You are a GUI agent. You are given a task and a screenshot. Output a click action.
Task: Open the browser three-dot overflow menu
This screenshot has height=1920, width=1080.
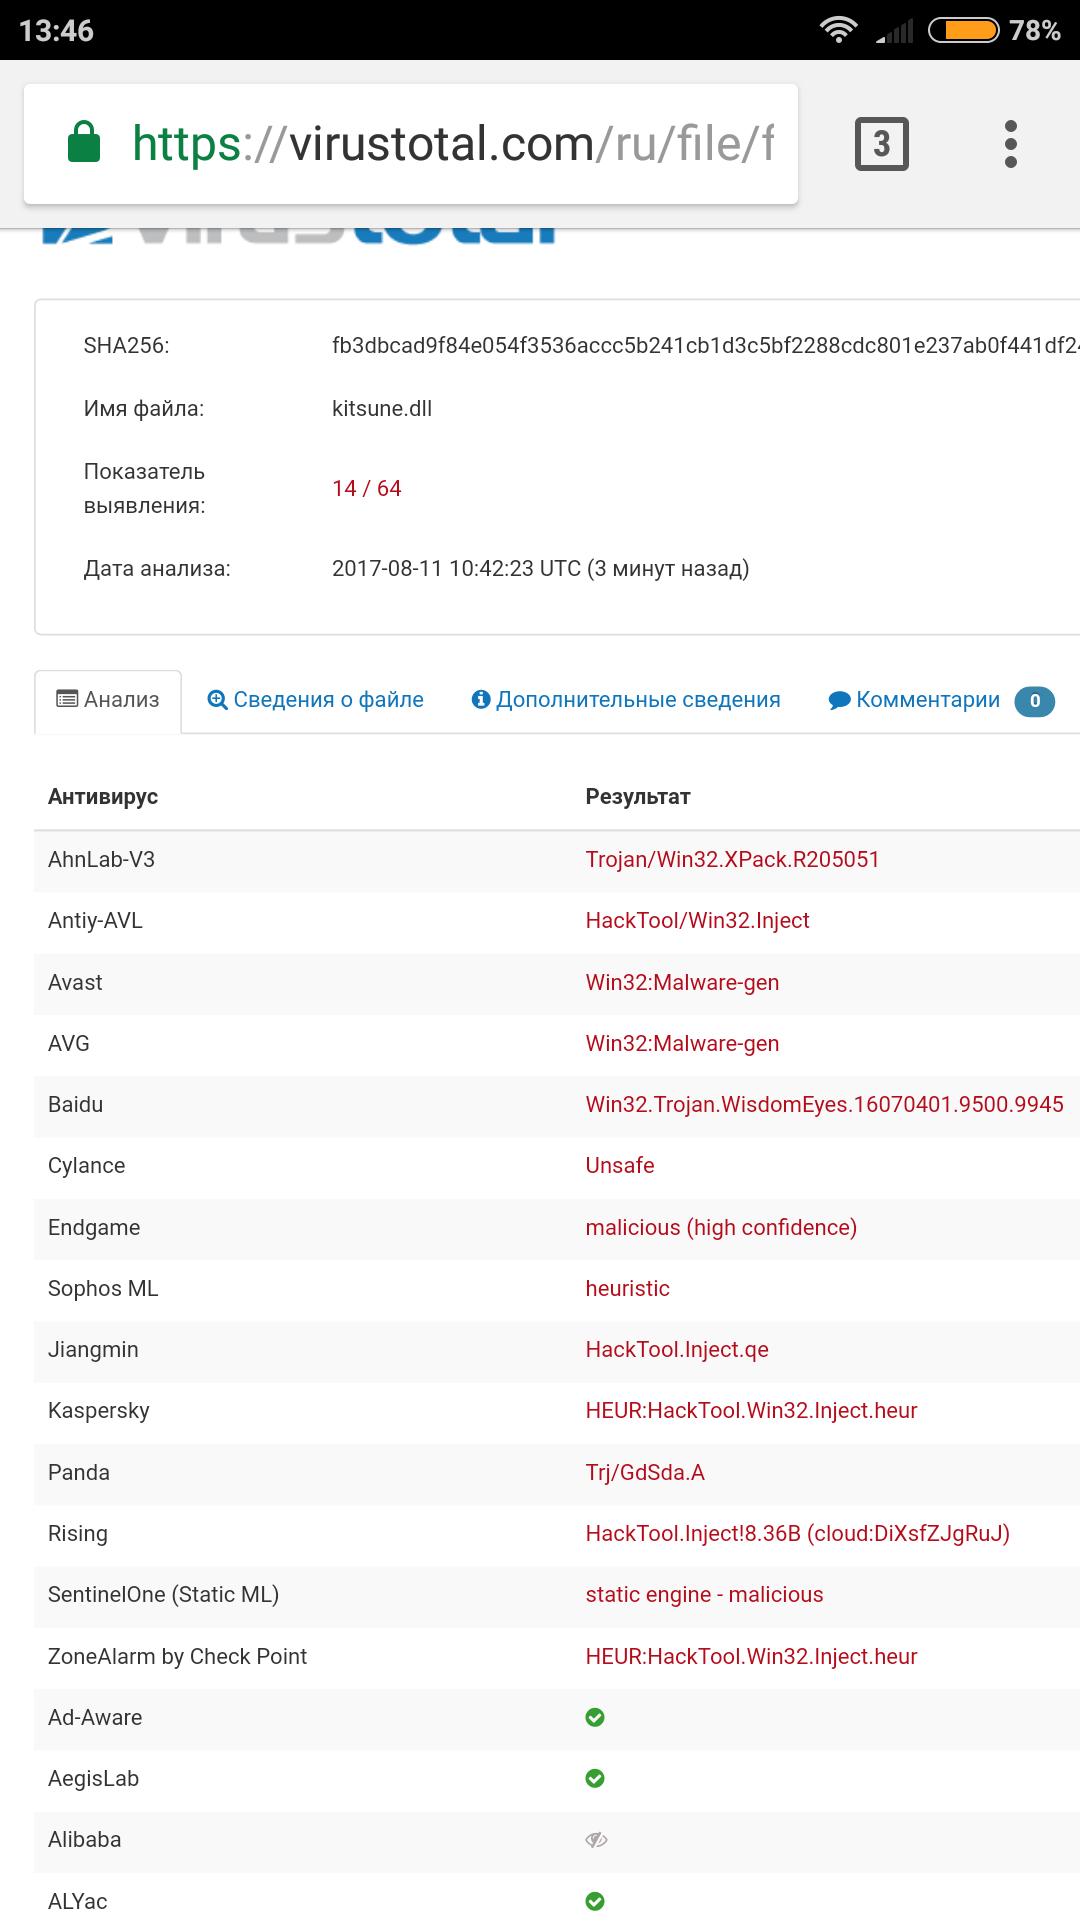tap(1010, 144)
